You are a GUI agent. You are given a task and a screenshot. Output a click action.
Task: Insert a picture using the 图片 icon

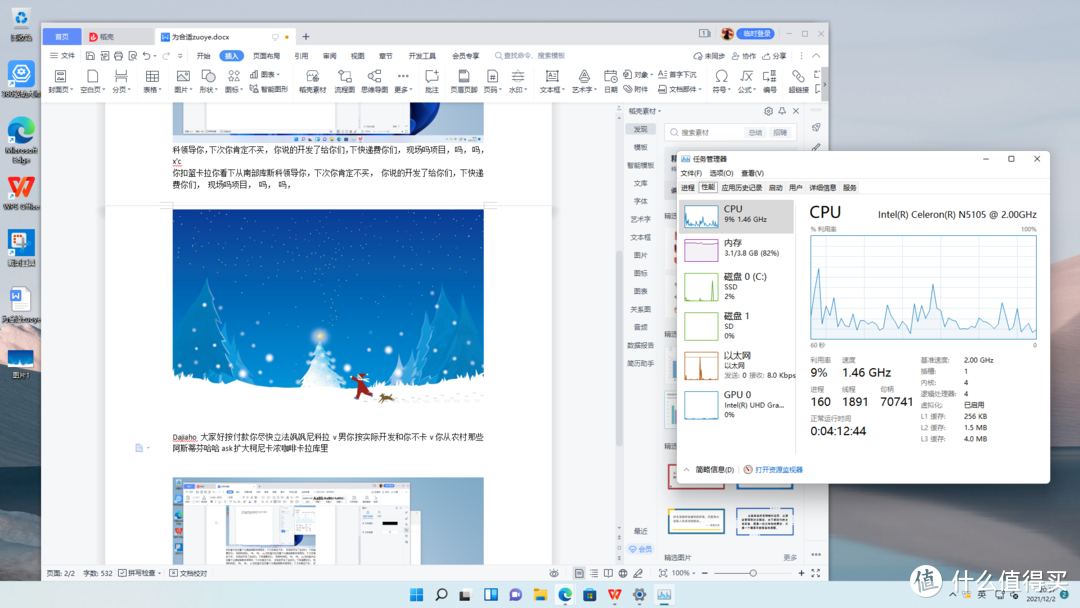point(184,77)
